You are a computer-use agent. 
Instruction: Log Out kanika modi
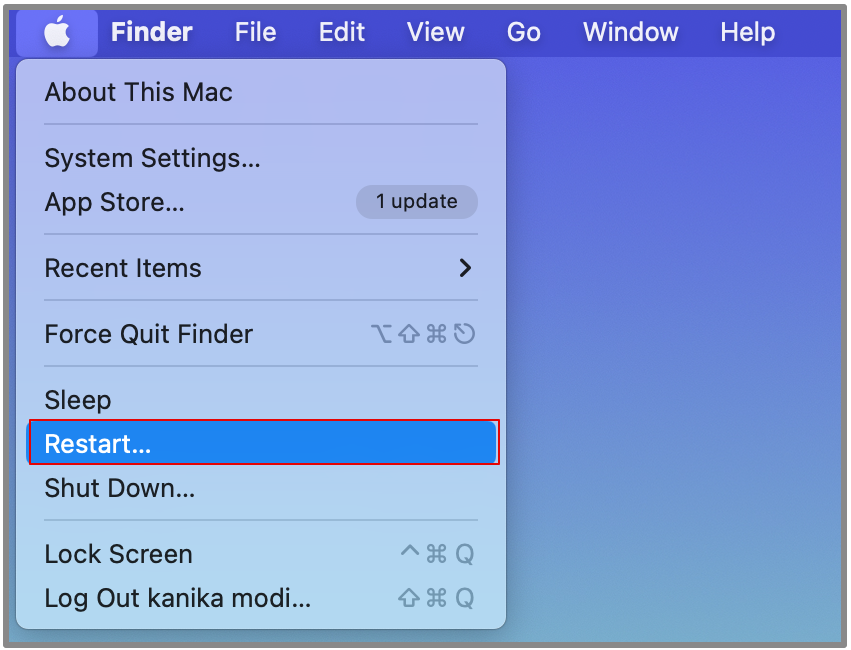[x=177, y=598]
